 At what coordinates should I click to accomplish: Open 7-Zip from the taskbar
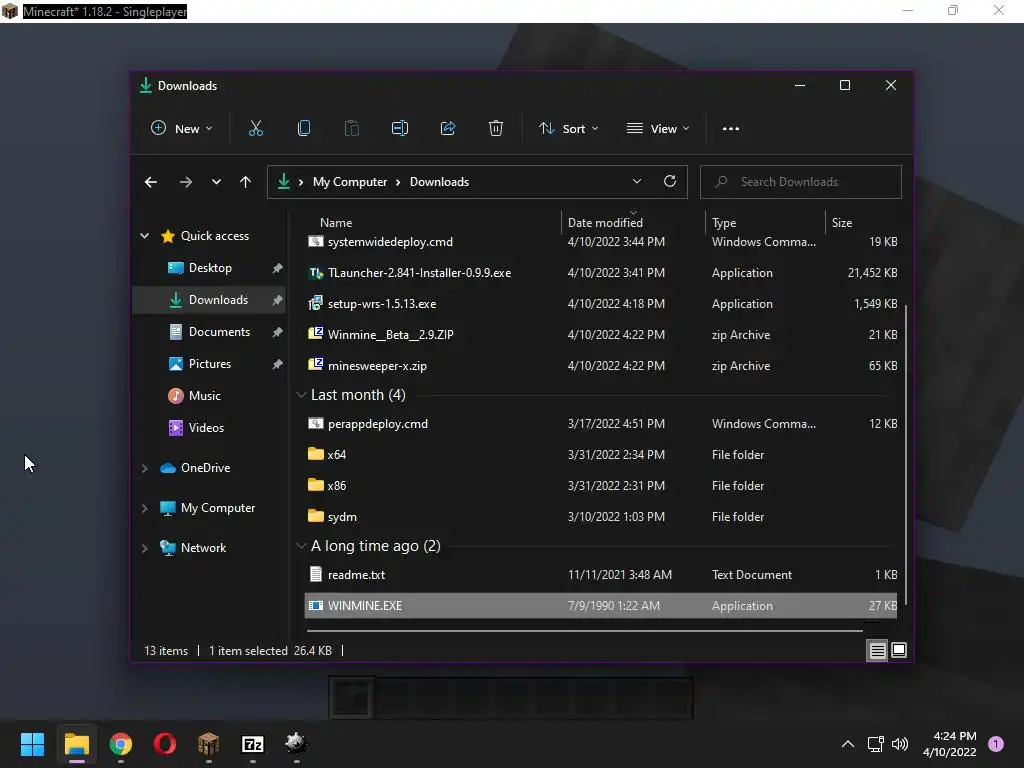coord(253,744)
